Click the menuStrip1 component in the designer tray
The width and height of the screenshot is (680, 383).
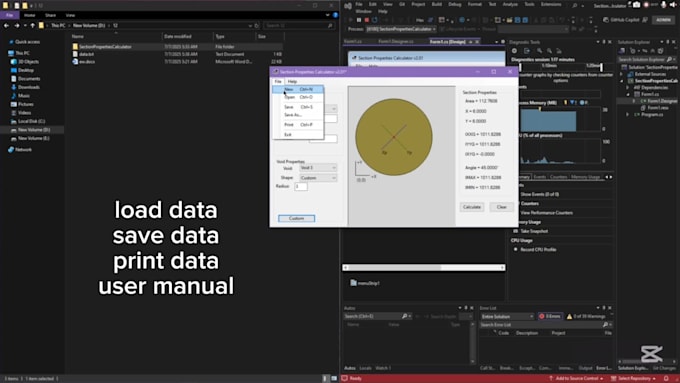365,283
